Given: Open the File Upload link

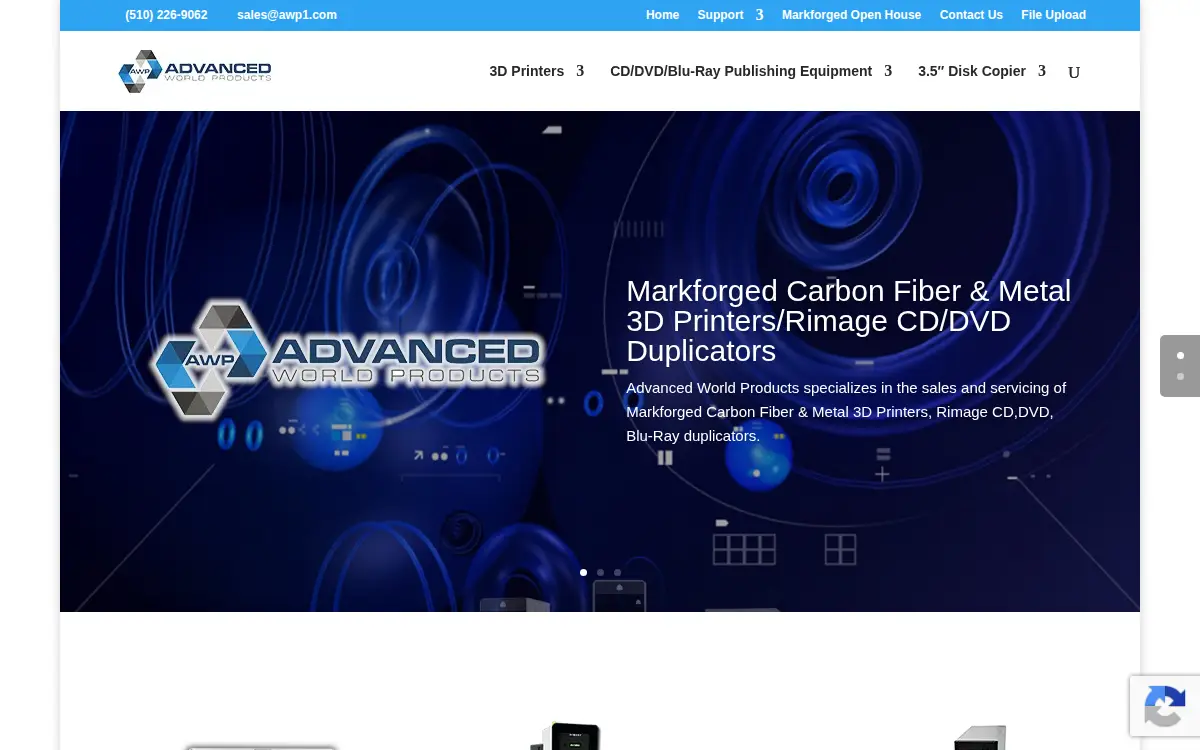Looking at the screenshot, I should [x=1053, y=15].
